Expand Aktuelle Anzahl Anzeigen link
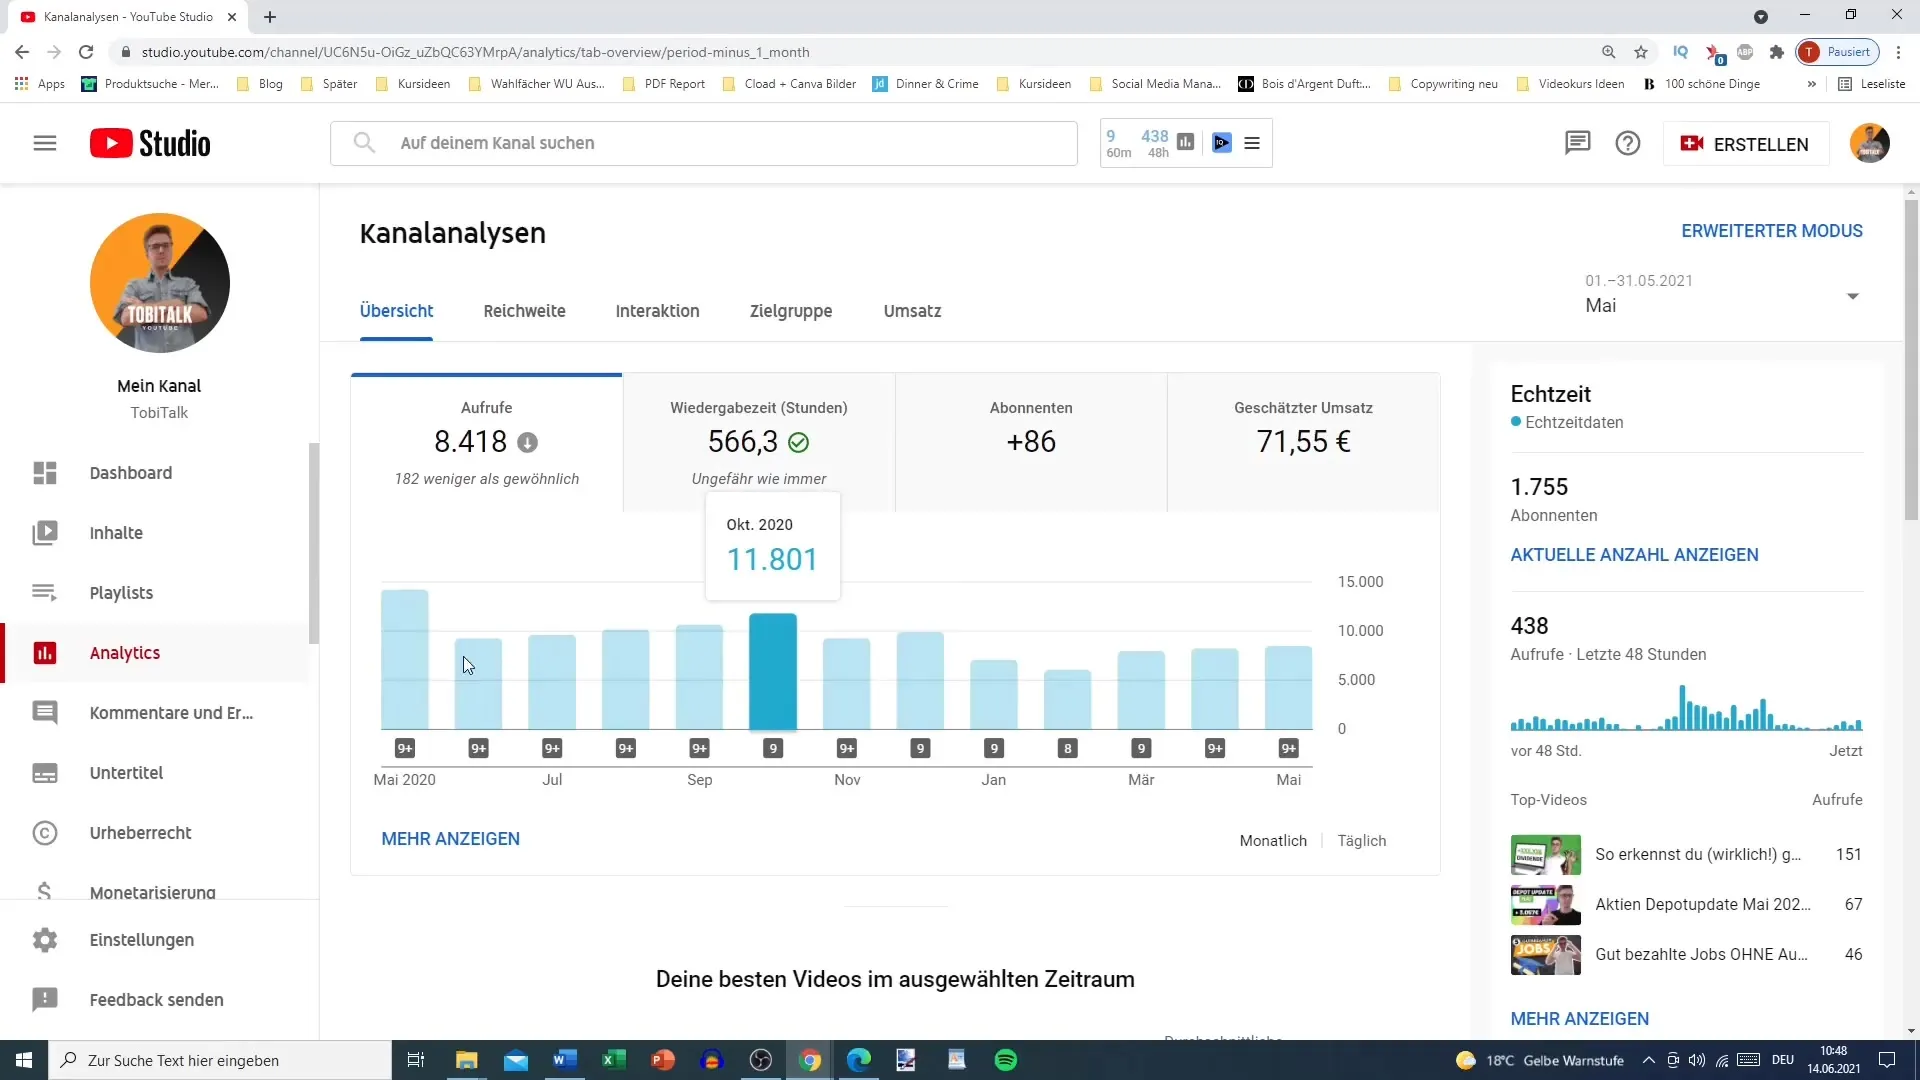The image size is (1920, 1080). pyautogui.click(x=1635, y=554)
